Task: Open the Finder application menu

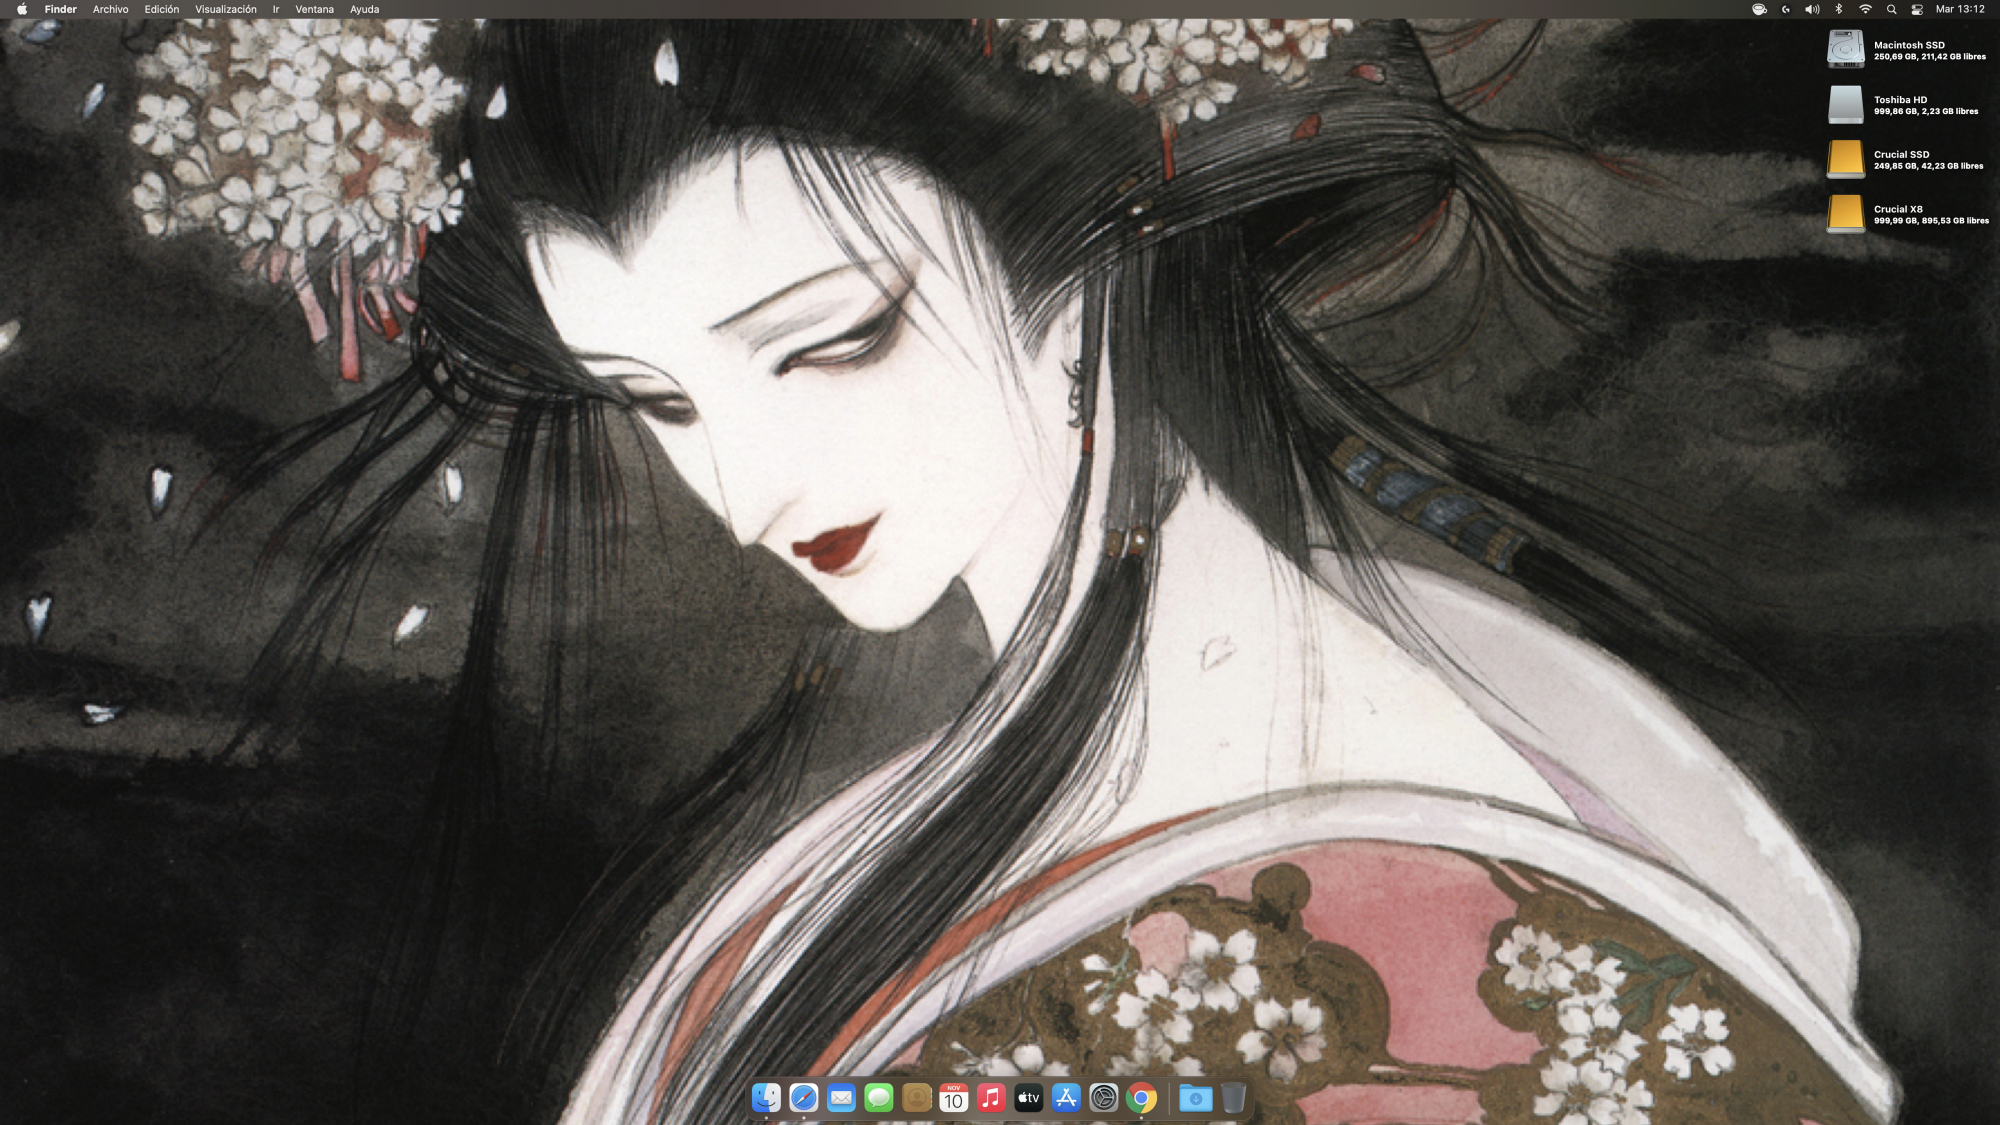Action: [61, 9]
